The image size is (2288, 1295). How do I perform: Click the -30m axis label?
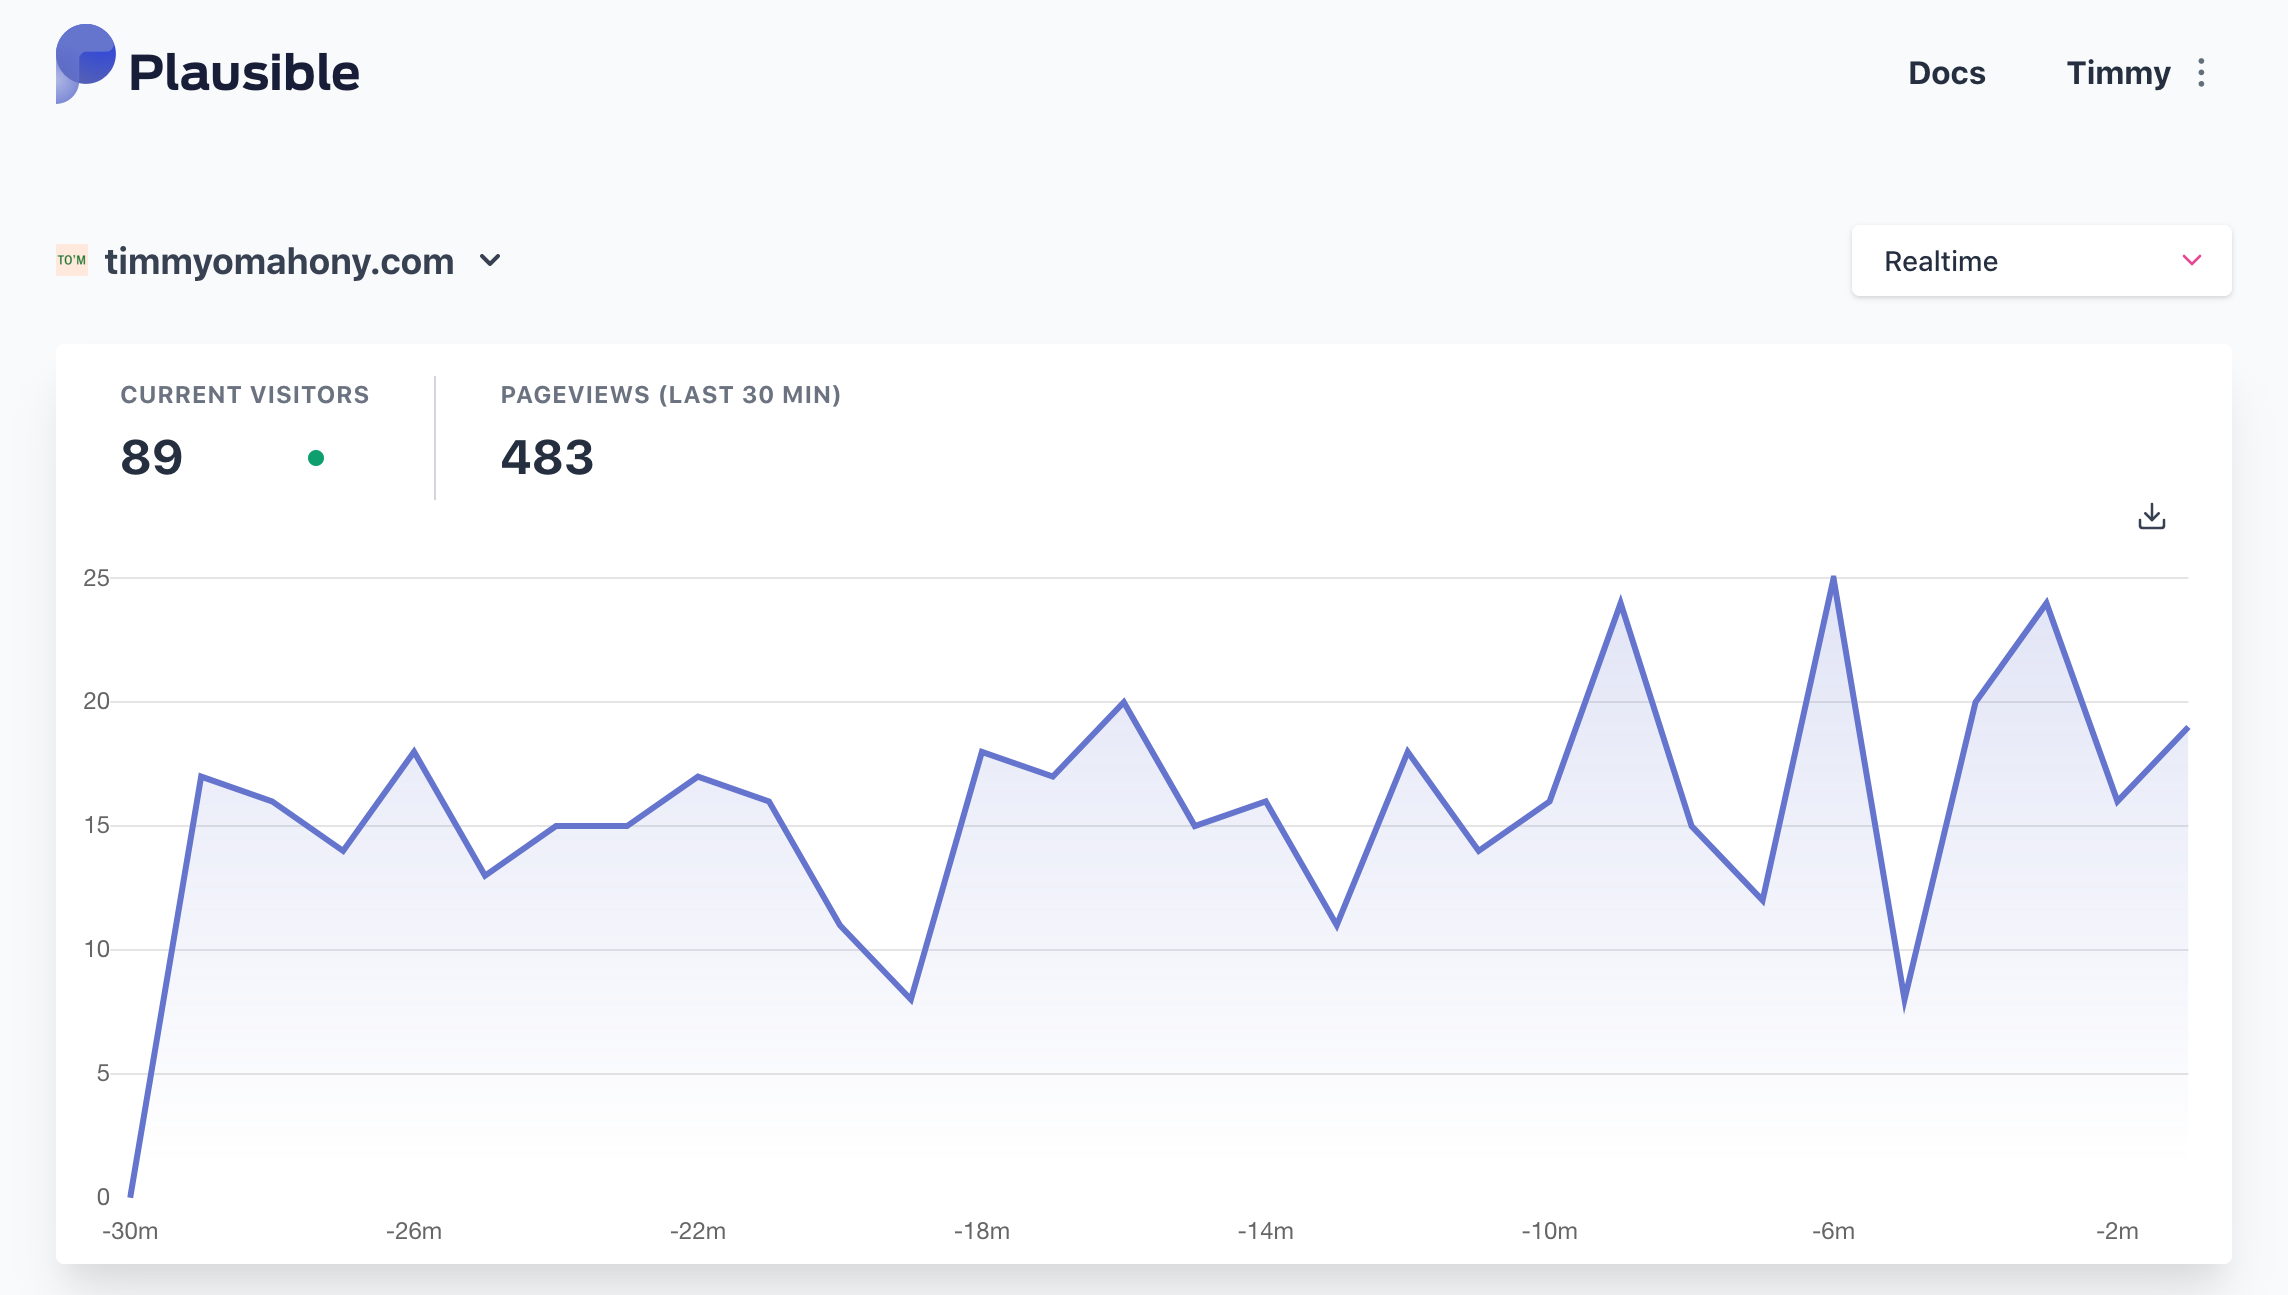[130, 1231]
